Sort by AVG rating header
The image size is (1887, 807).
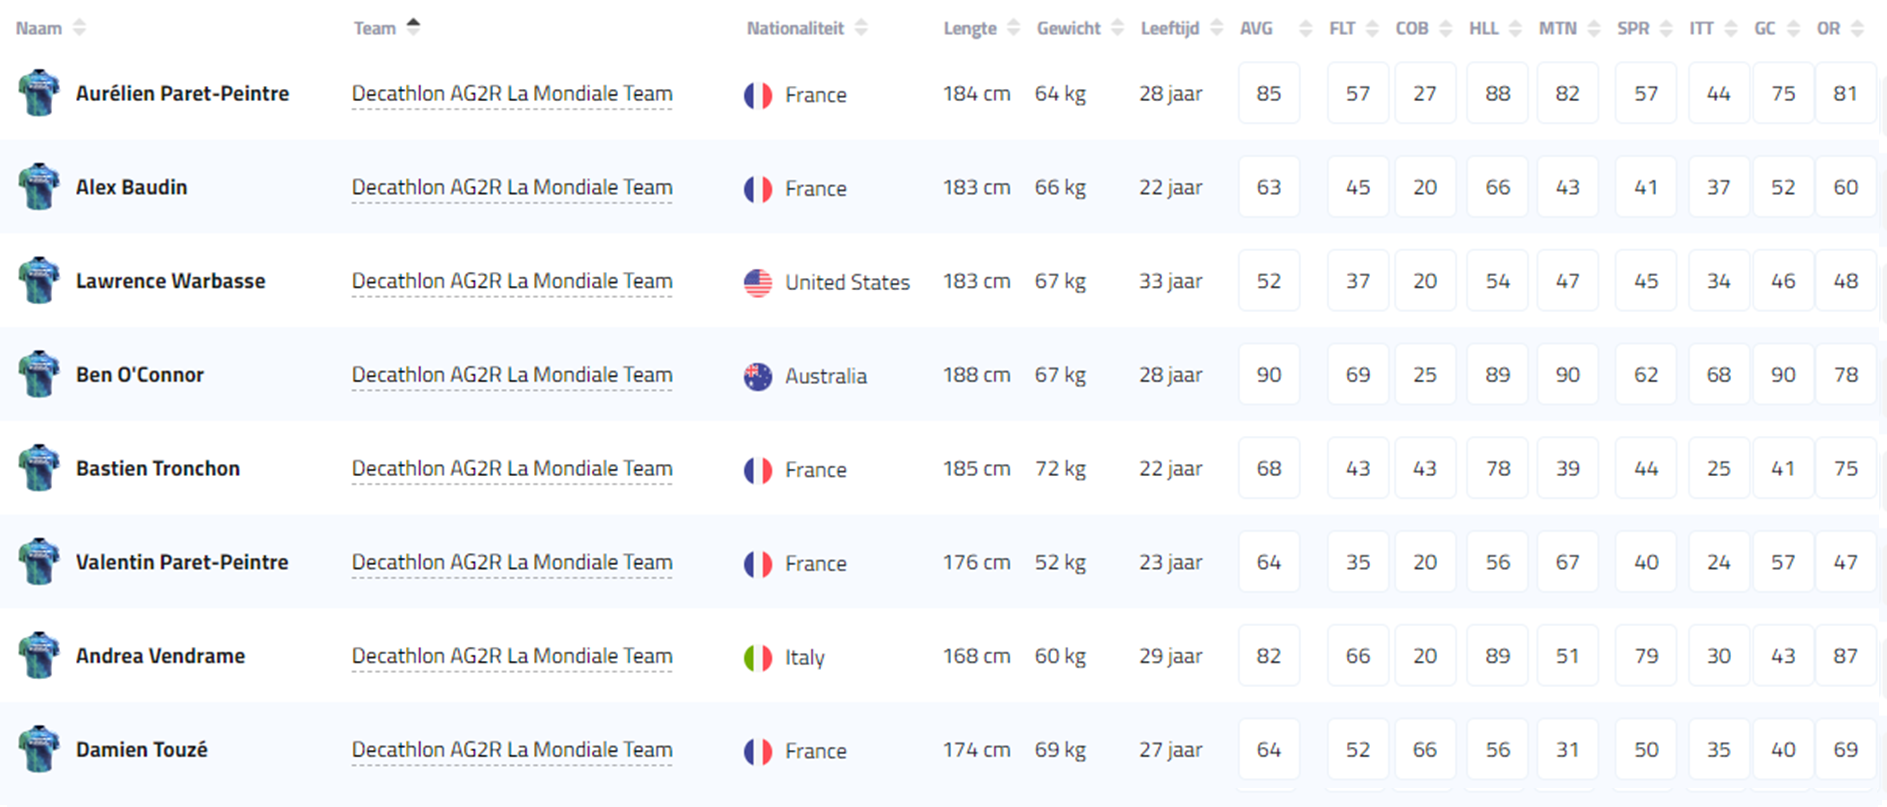[x=1305, y=28]
